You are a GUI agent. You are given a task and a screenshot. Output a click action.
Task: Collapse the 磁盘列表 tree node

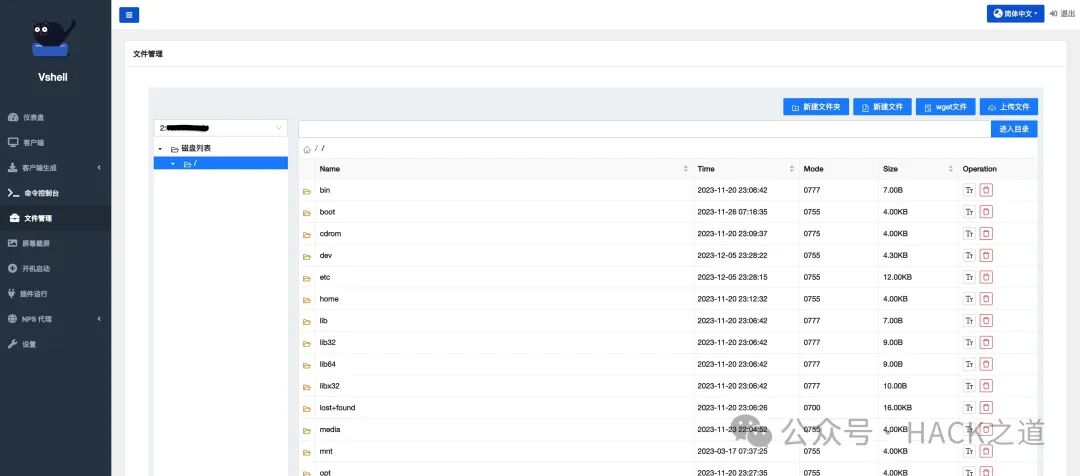tap(160, 149)
